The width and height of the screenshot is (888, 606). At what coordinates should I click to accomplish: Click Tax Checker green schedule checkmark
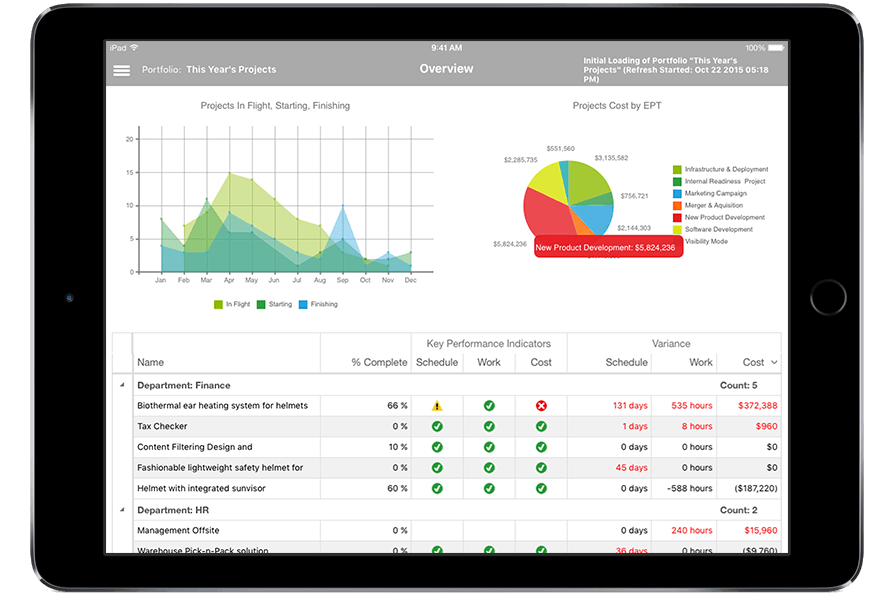click(x=437, y=426)
